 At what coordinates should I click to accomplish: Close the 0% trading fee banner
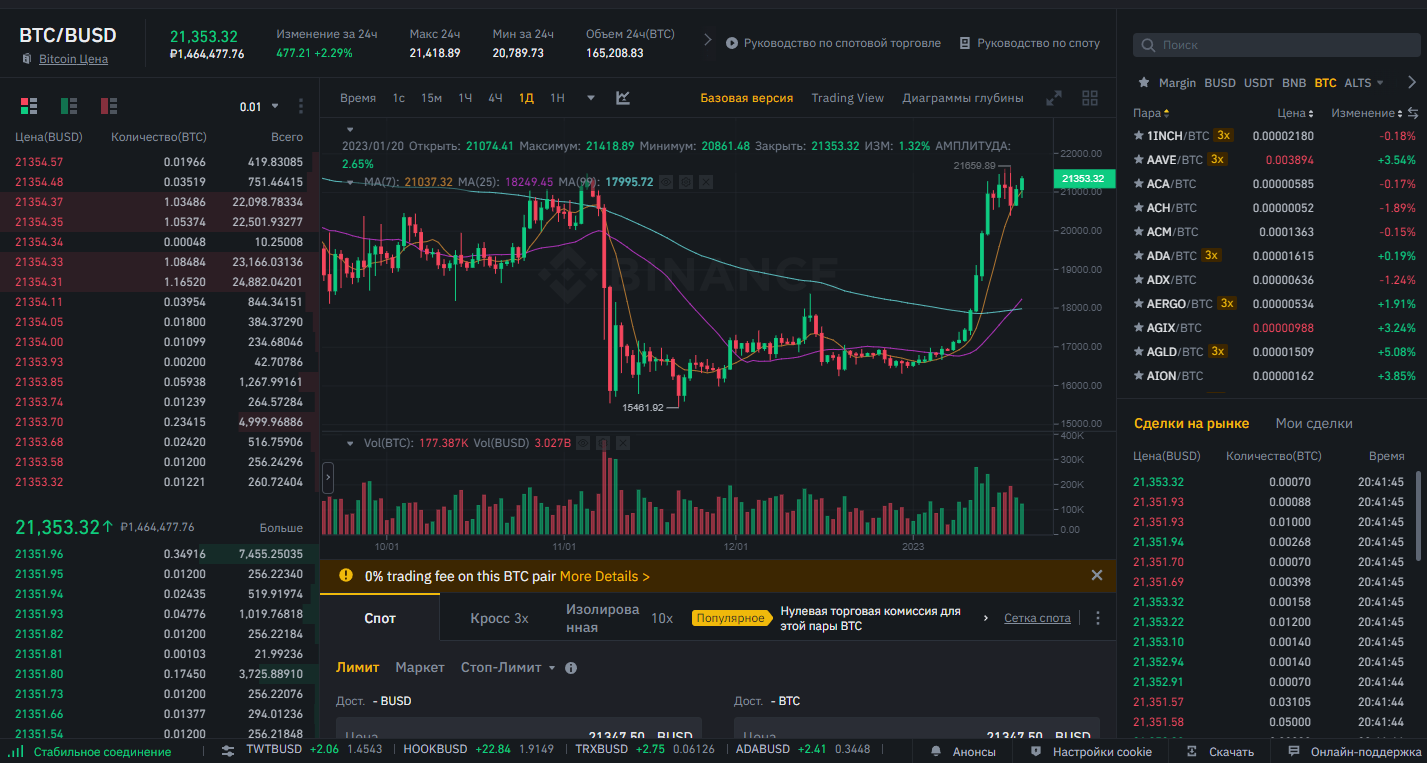(x=1096, y=575)
